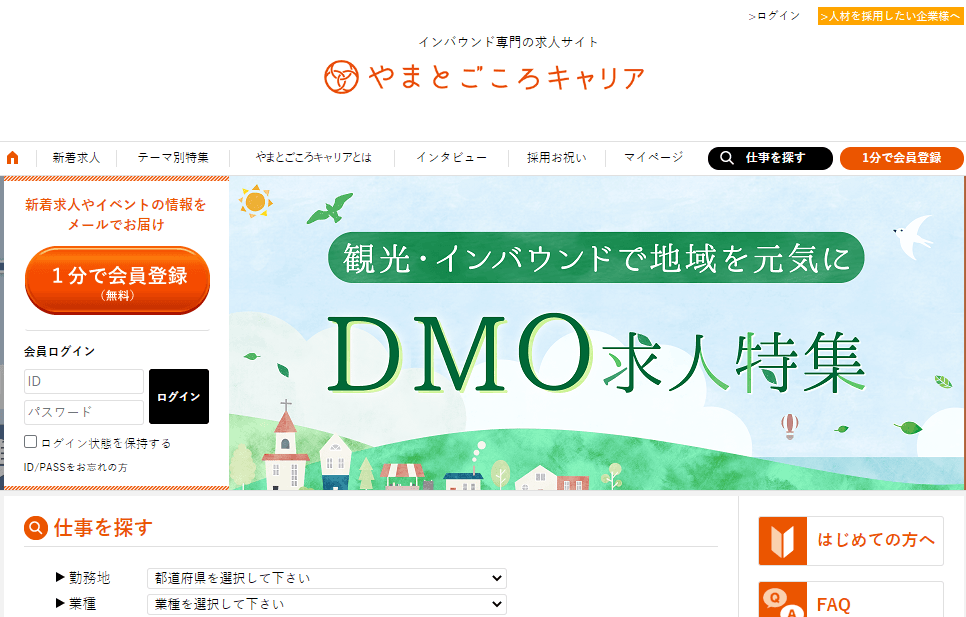The width and height of the screenshot is (966, 617).
Task: Open the FAQ text link
Action: (x=834, y=605)
